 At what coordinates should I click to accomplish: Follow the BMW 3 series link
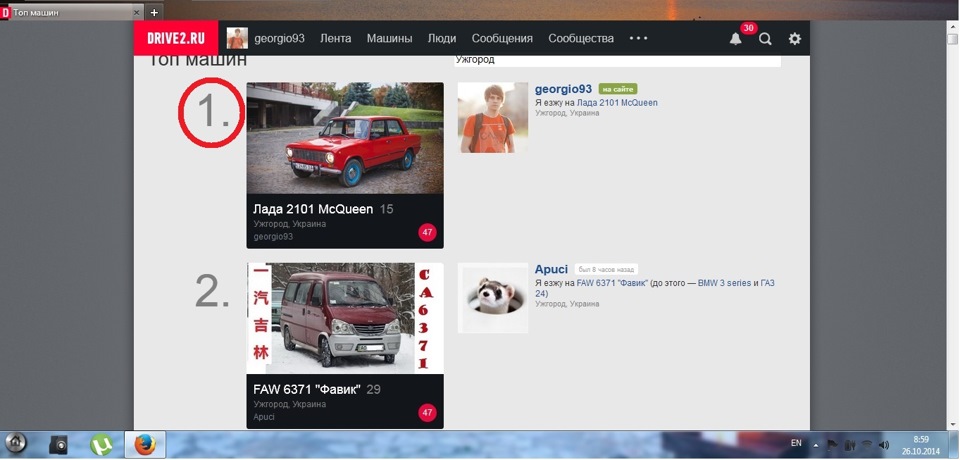724,283
